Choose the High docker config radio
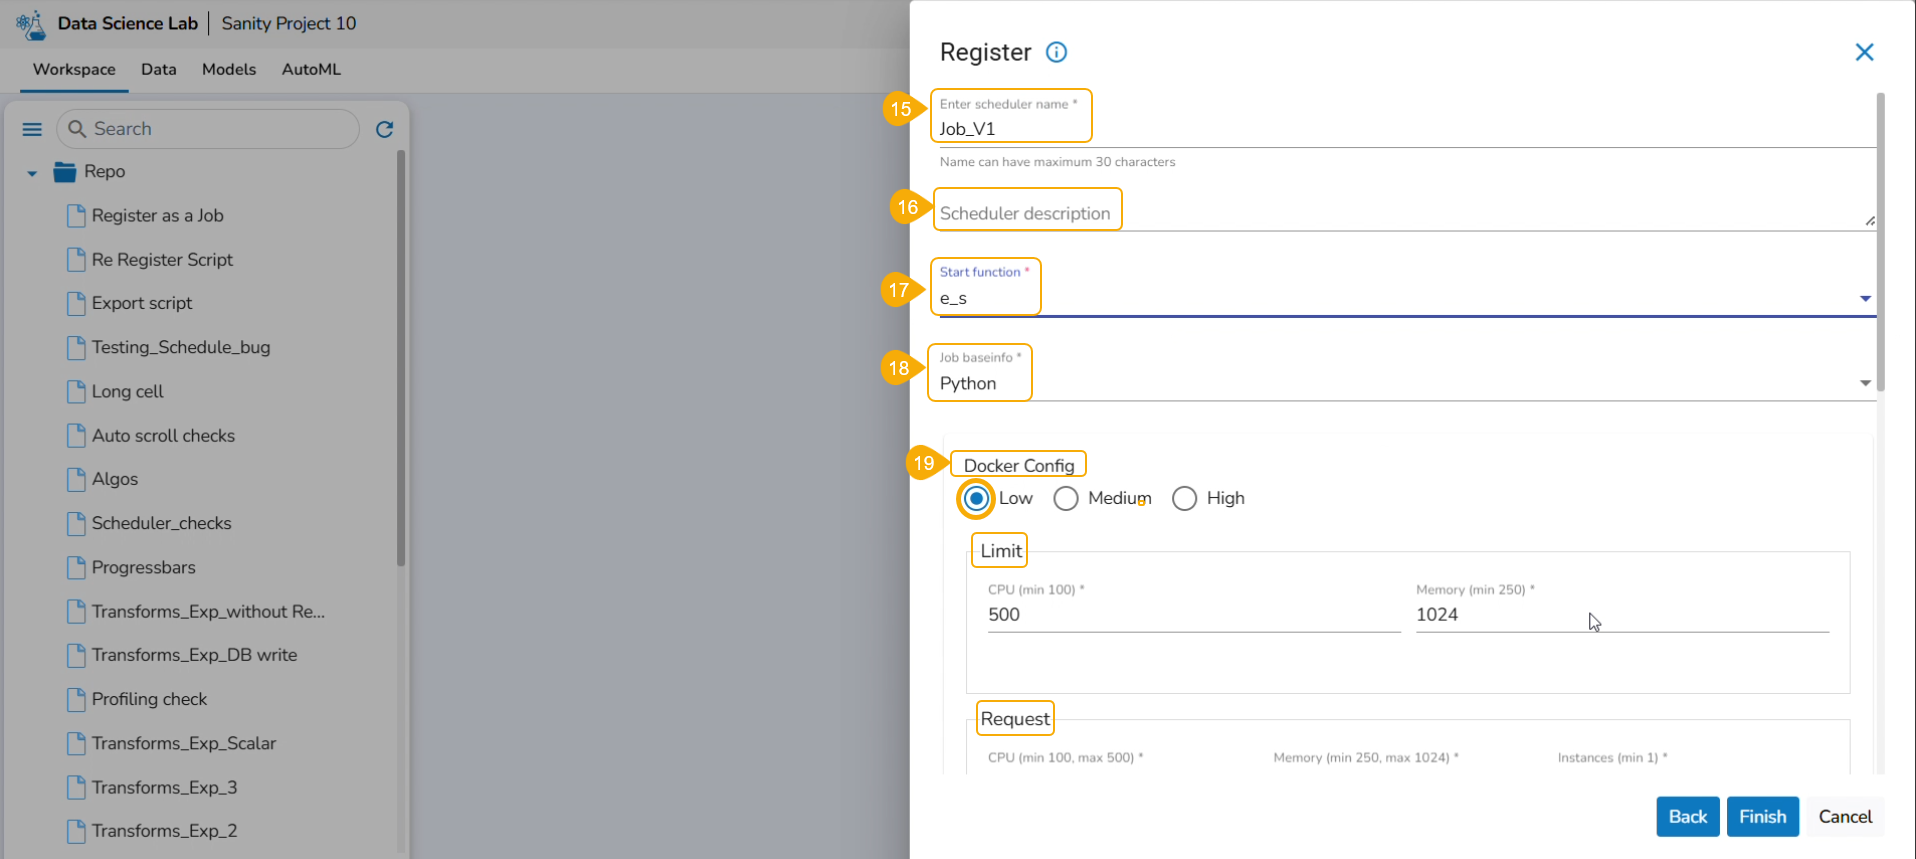Image resolution: width=1916 pixels, height=859 pixels. (x=1184, y=498)
